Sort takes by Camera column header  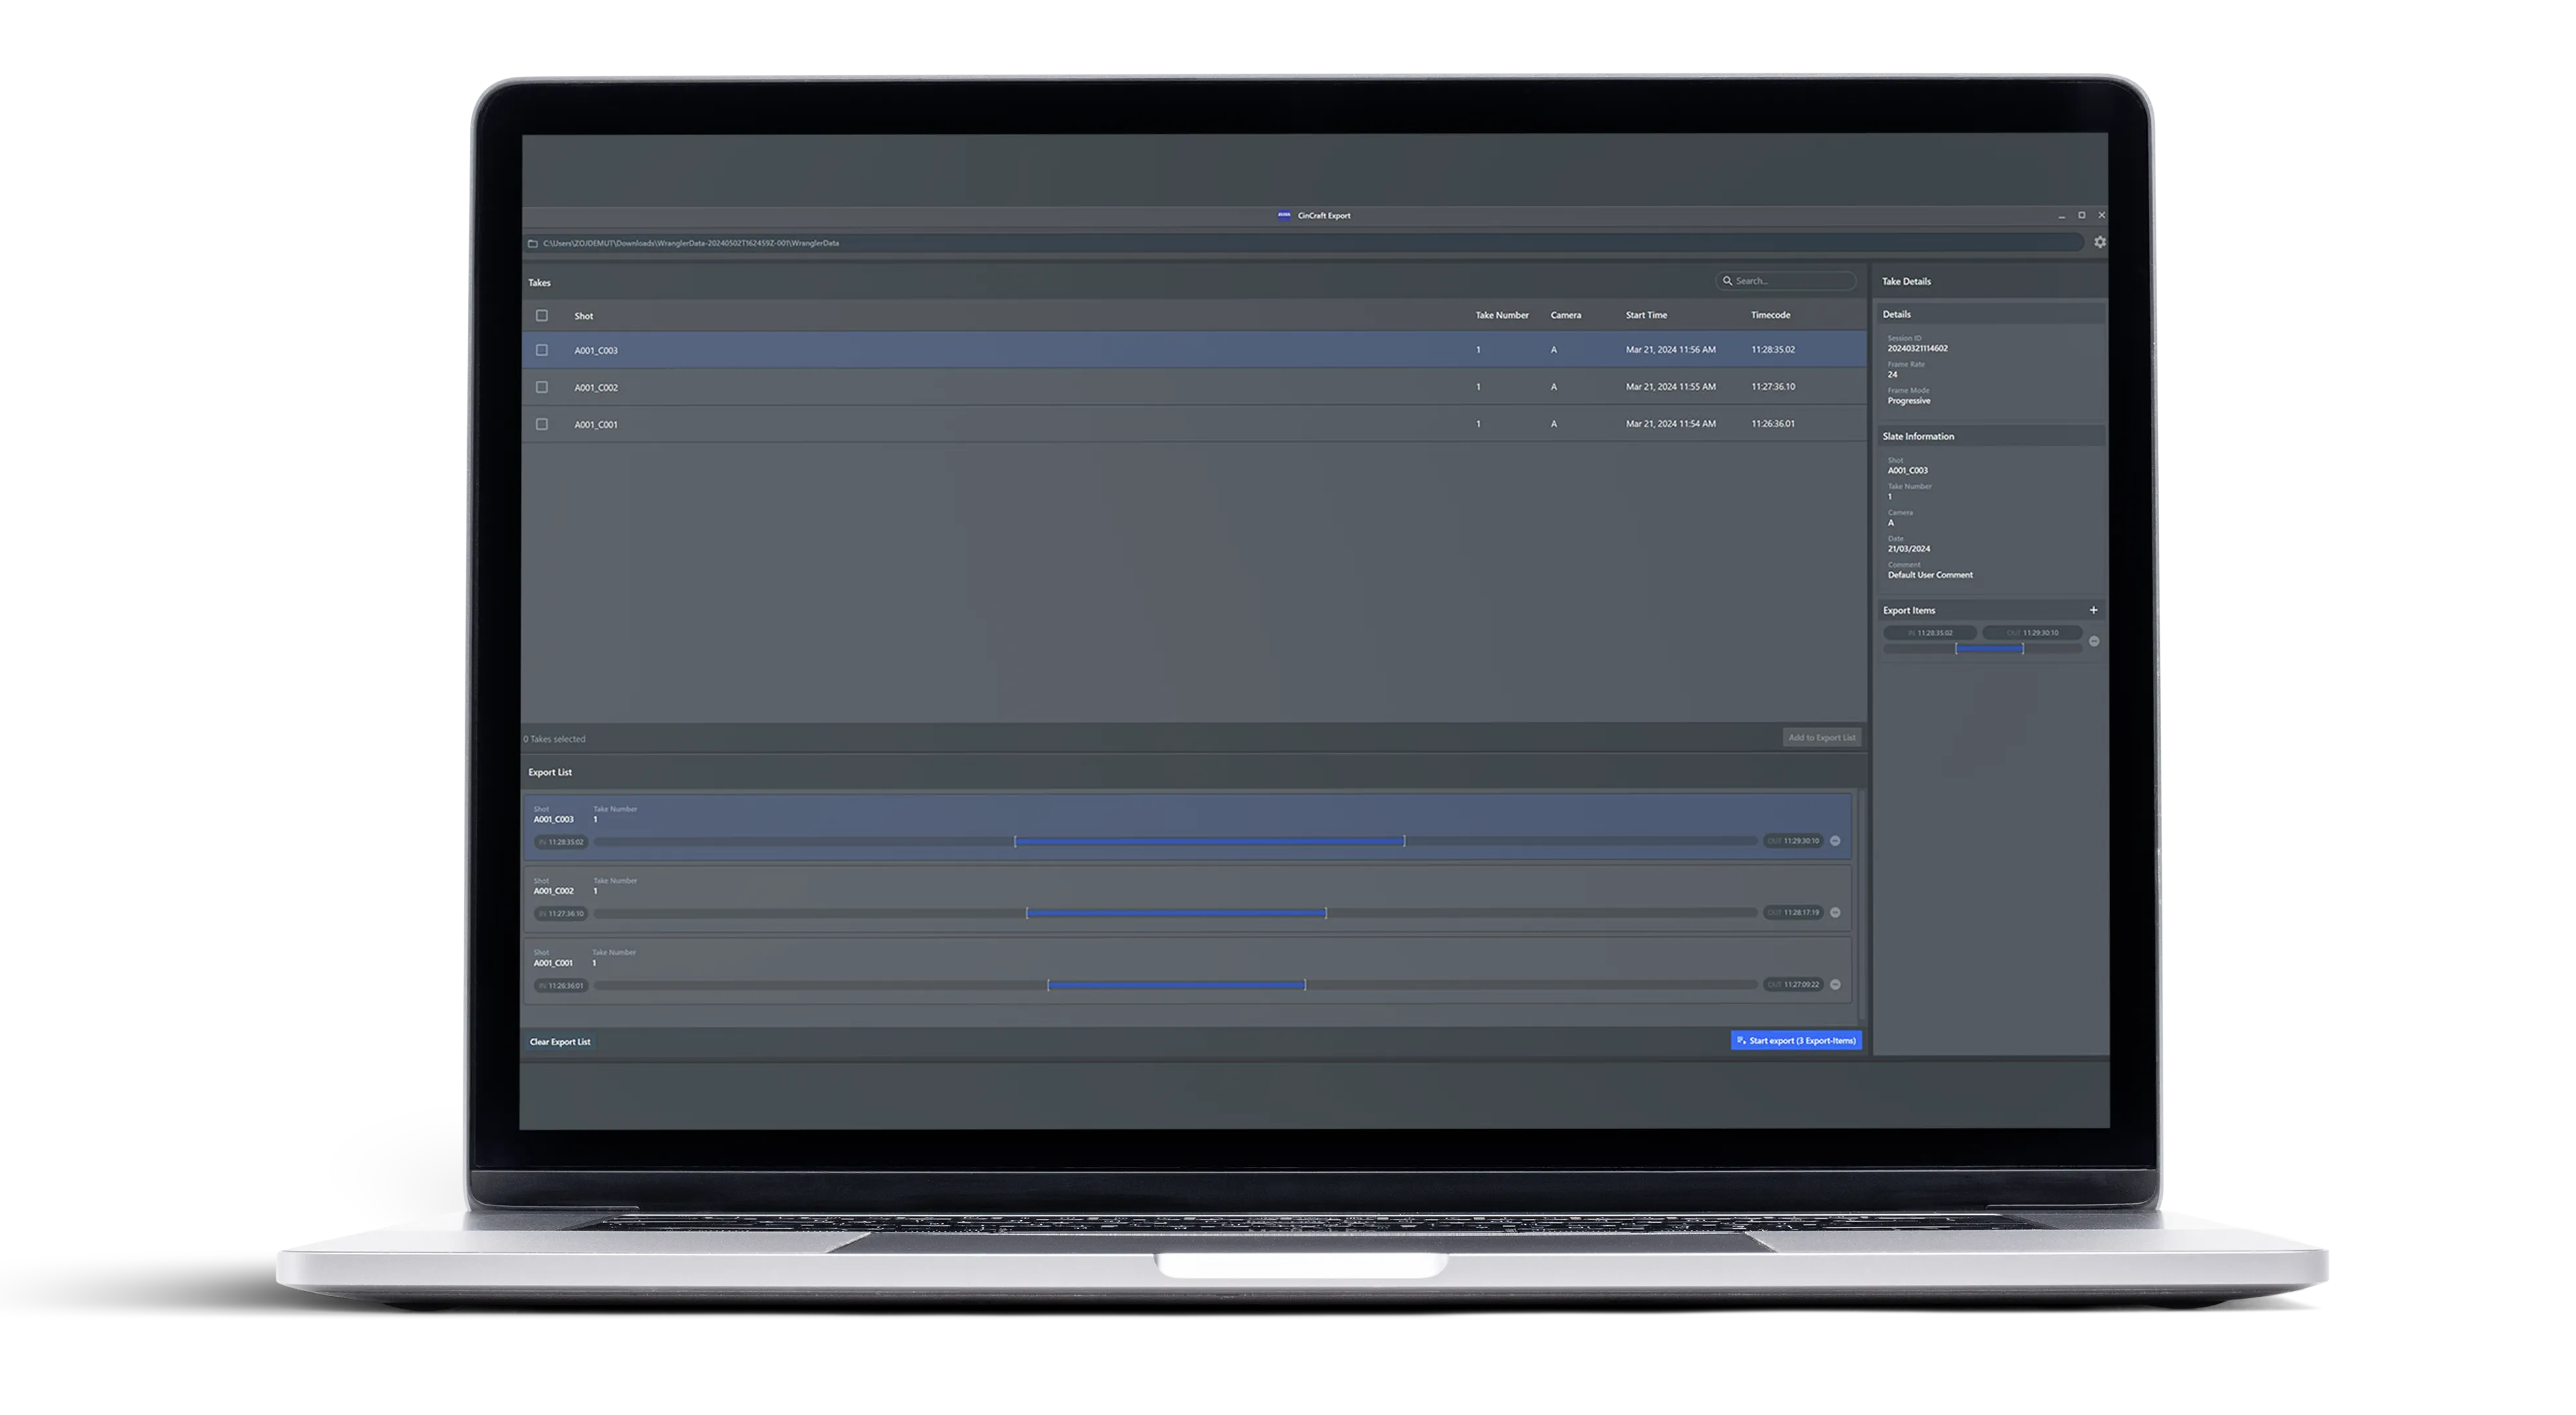(x=1566, y=315)
